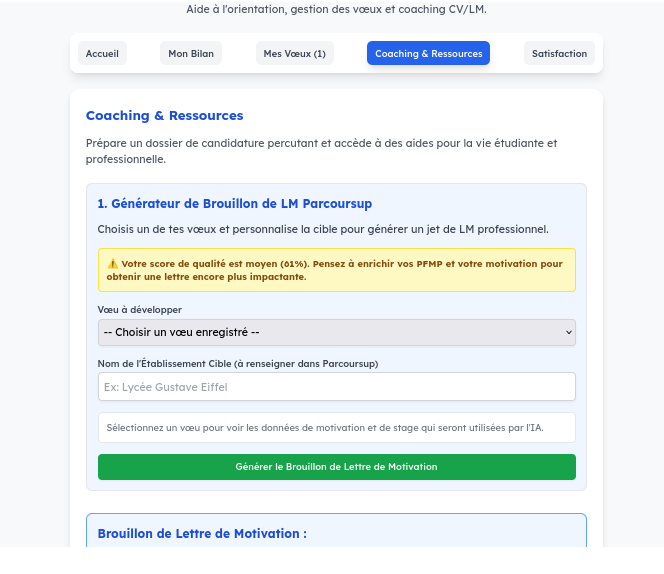The width and height of the screenshot is (664, 574).
Task: Switch to the Mes Vœux (1) tab
Action: 294,53
